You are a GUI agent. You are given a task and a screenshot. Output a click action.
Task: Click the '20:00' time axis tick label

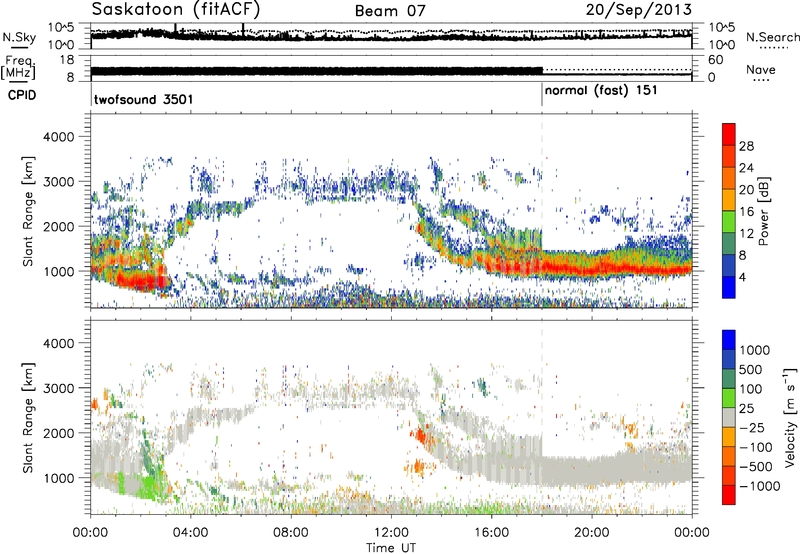[591, 533]
